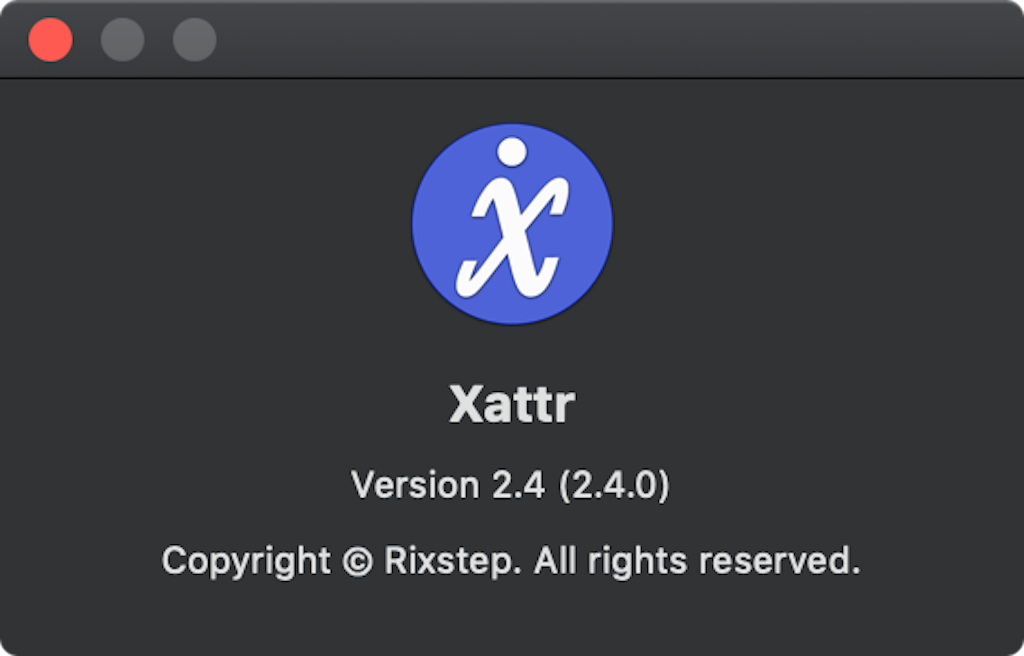Viewport: 1024px width, 656px height.
Task: Click the blue Xattr app icon
Action: [512, 224]
